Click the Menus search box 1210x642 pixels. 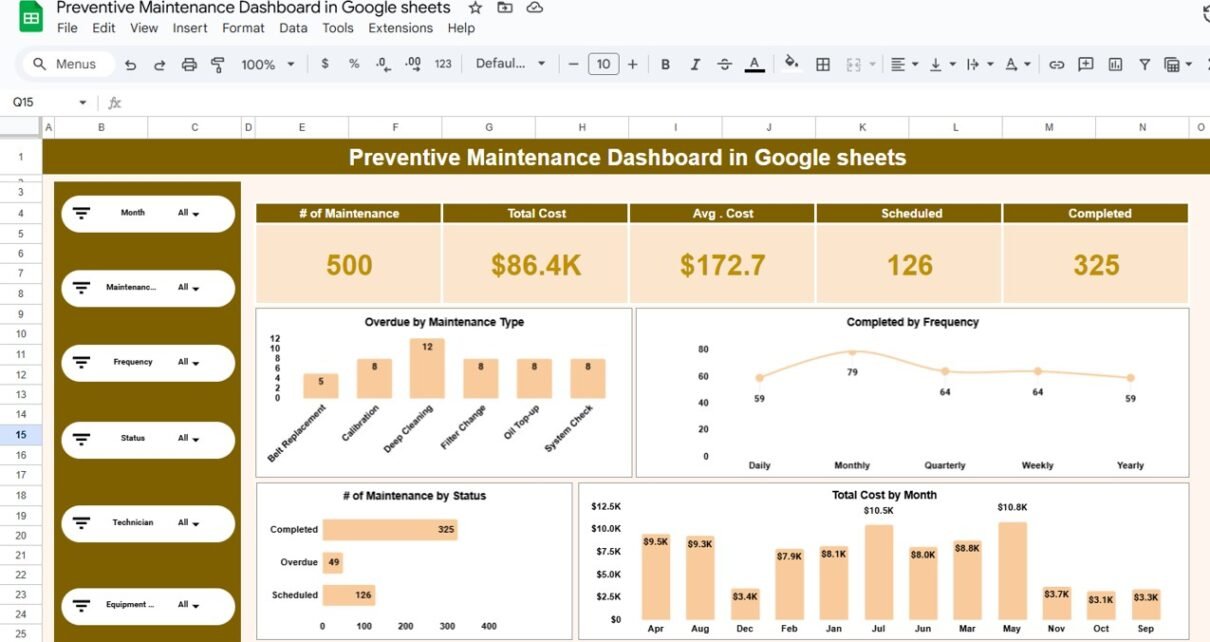point(66,64)
